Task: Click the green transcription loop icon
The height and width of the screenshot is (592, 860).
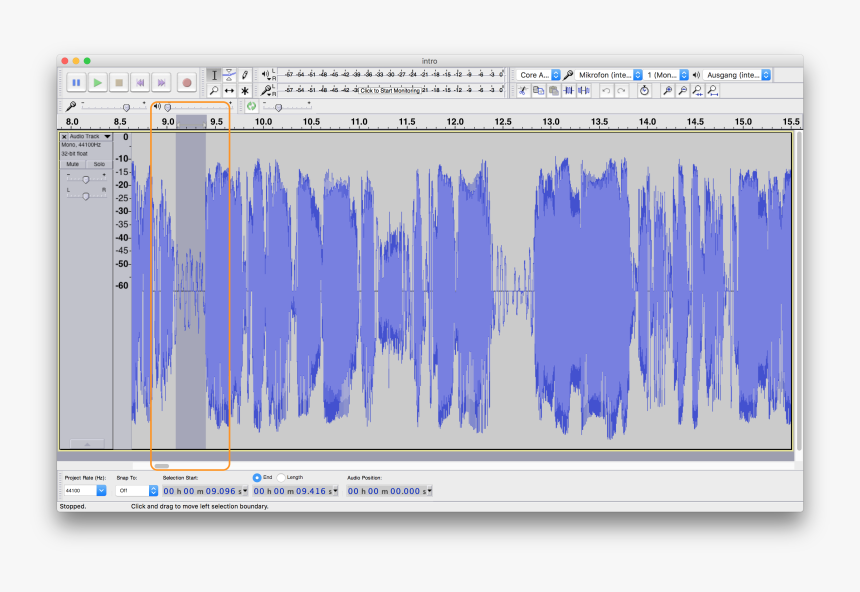Action: tap(252, 106)
